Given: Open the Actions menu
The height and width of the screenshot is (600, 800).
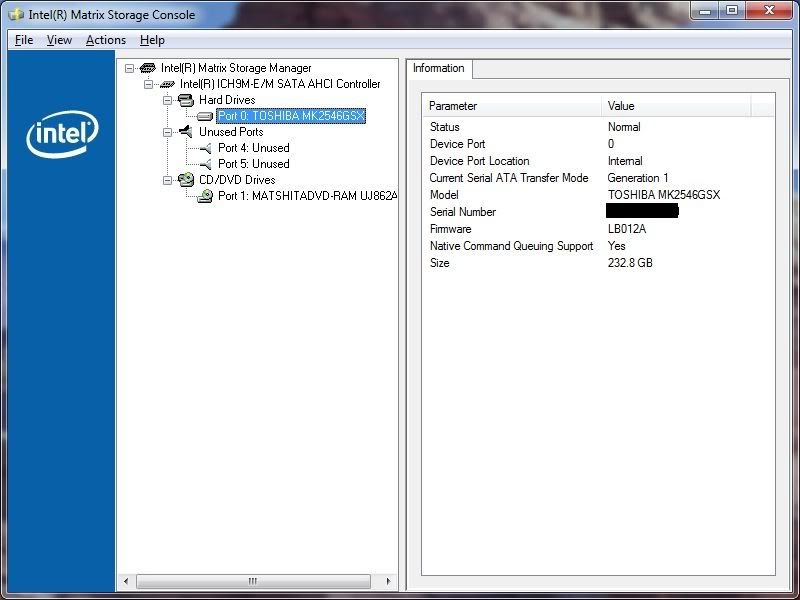Looking at the screenshot, I should 106,40.
